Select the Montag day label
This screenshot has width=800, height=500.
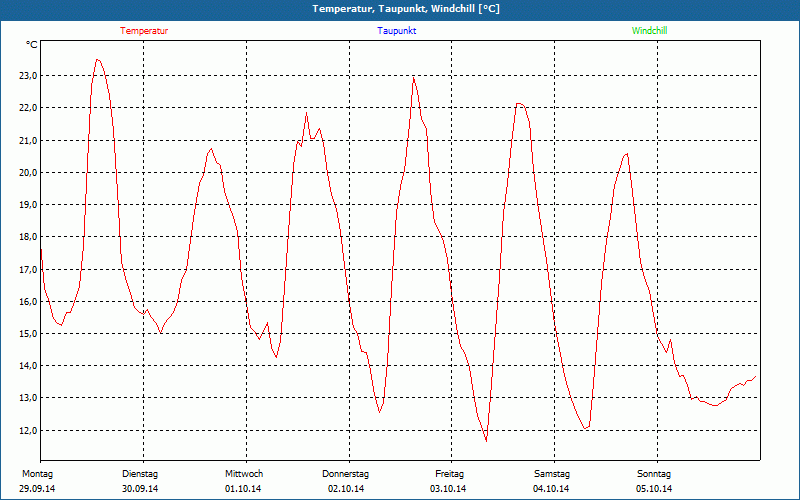(37, 474)
